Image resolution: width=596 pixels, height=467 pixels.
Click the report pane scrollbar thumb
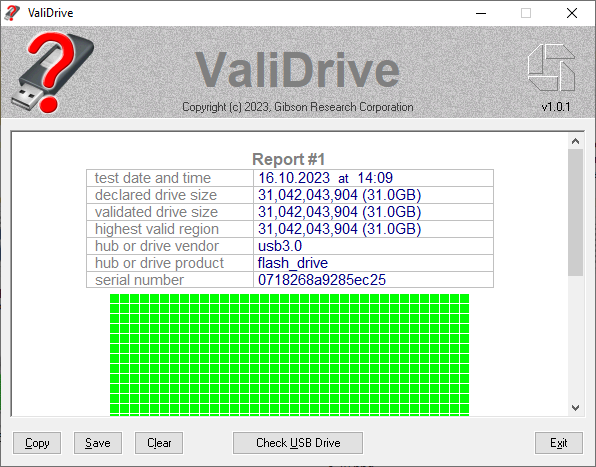(x=575, y=212)
